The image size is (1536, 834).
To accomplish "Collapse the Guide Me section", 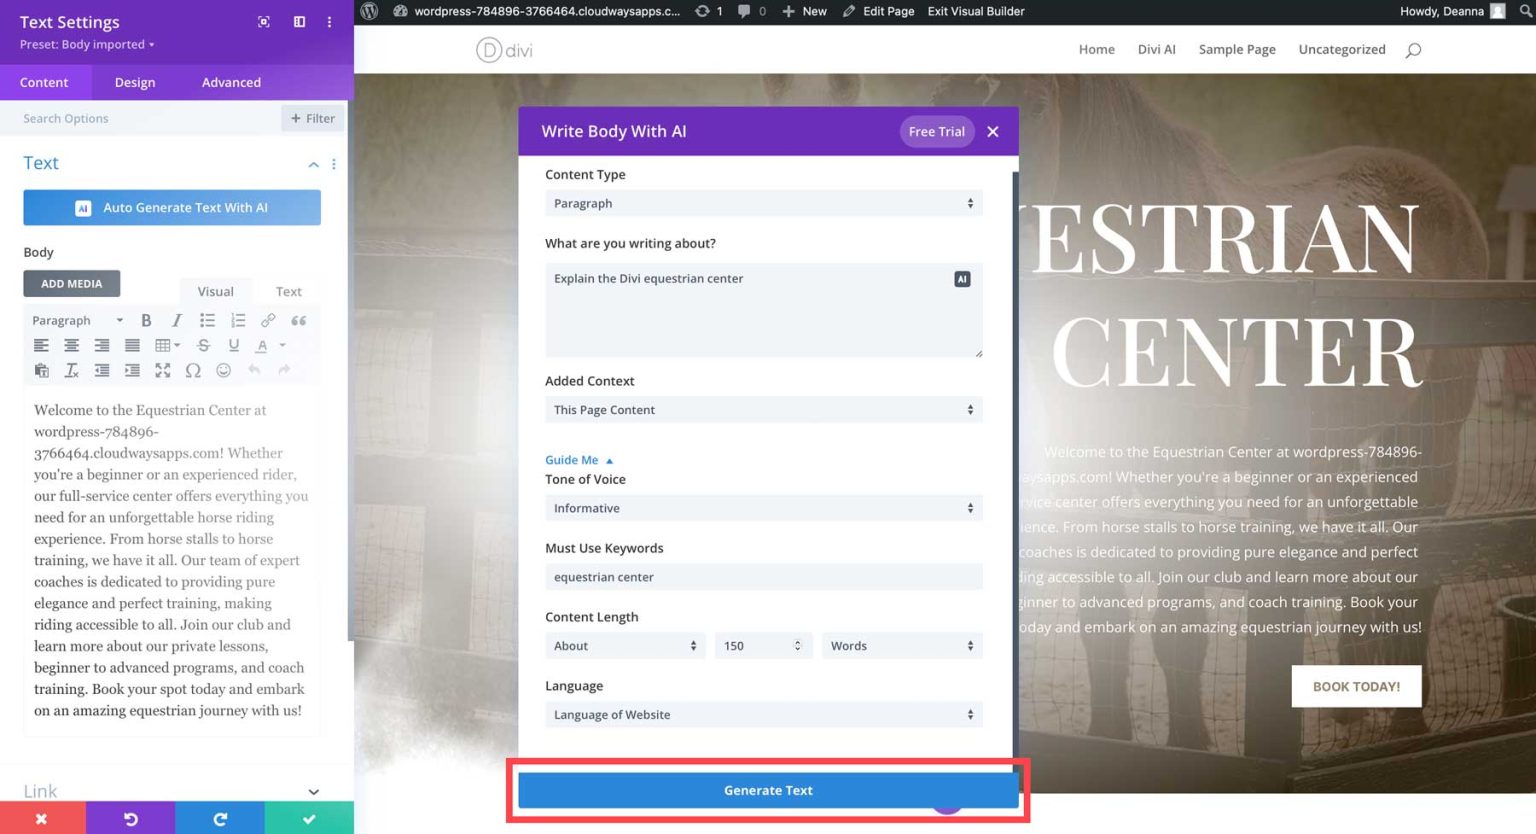I will pyautogui.click(x=579, y=459).
